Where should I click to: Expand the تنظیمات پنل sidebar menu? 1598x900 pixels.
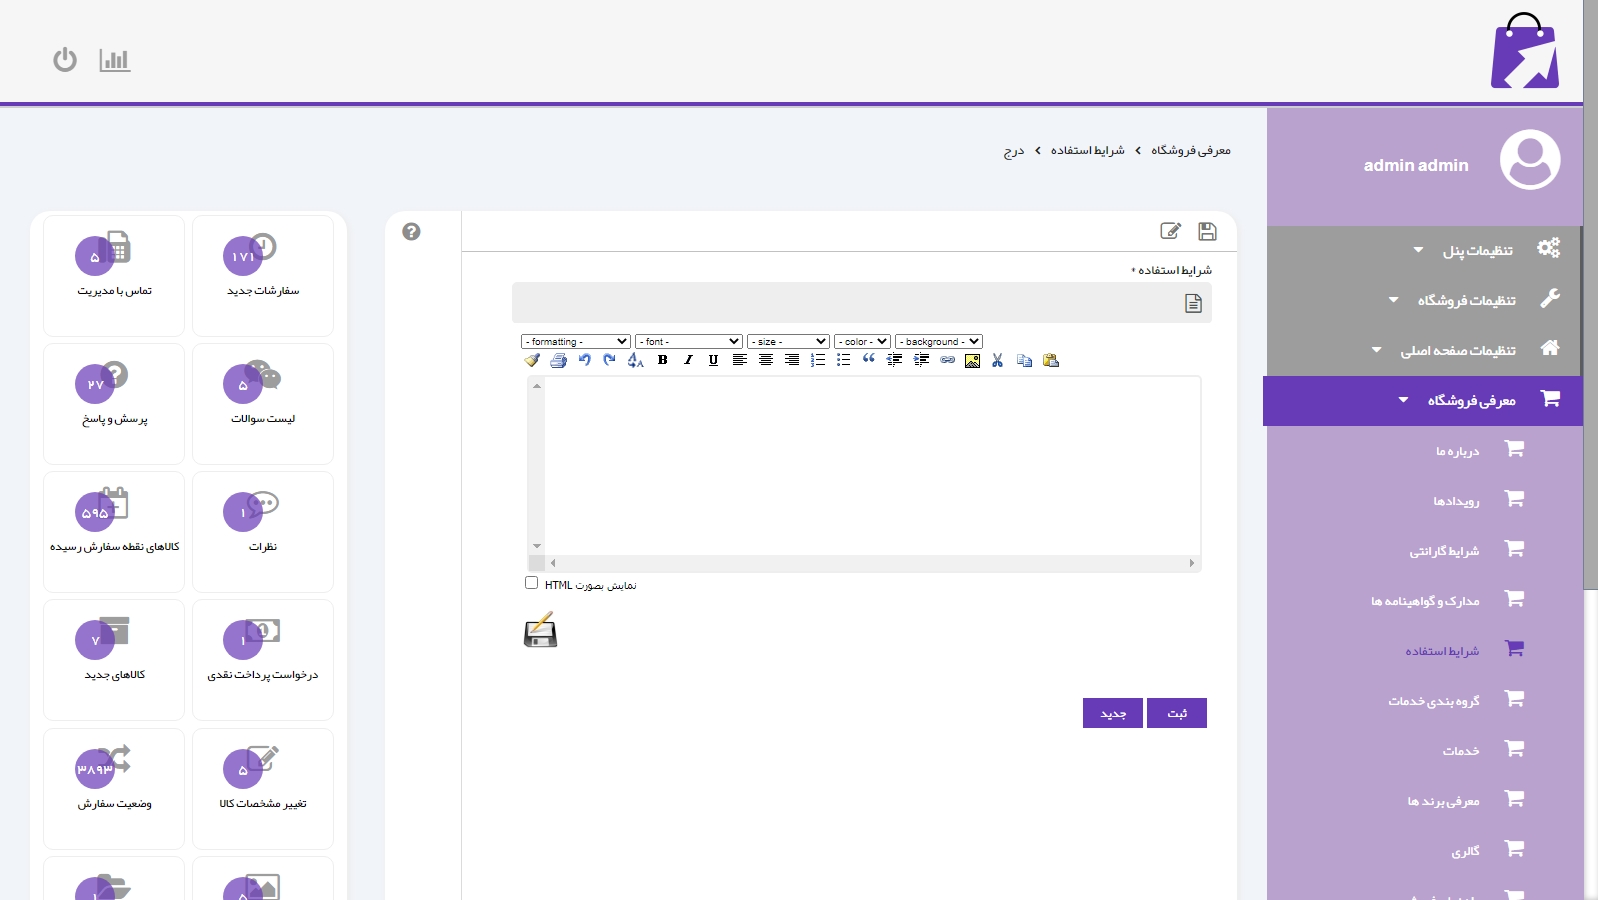(1477, 250)
